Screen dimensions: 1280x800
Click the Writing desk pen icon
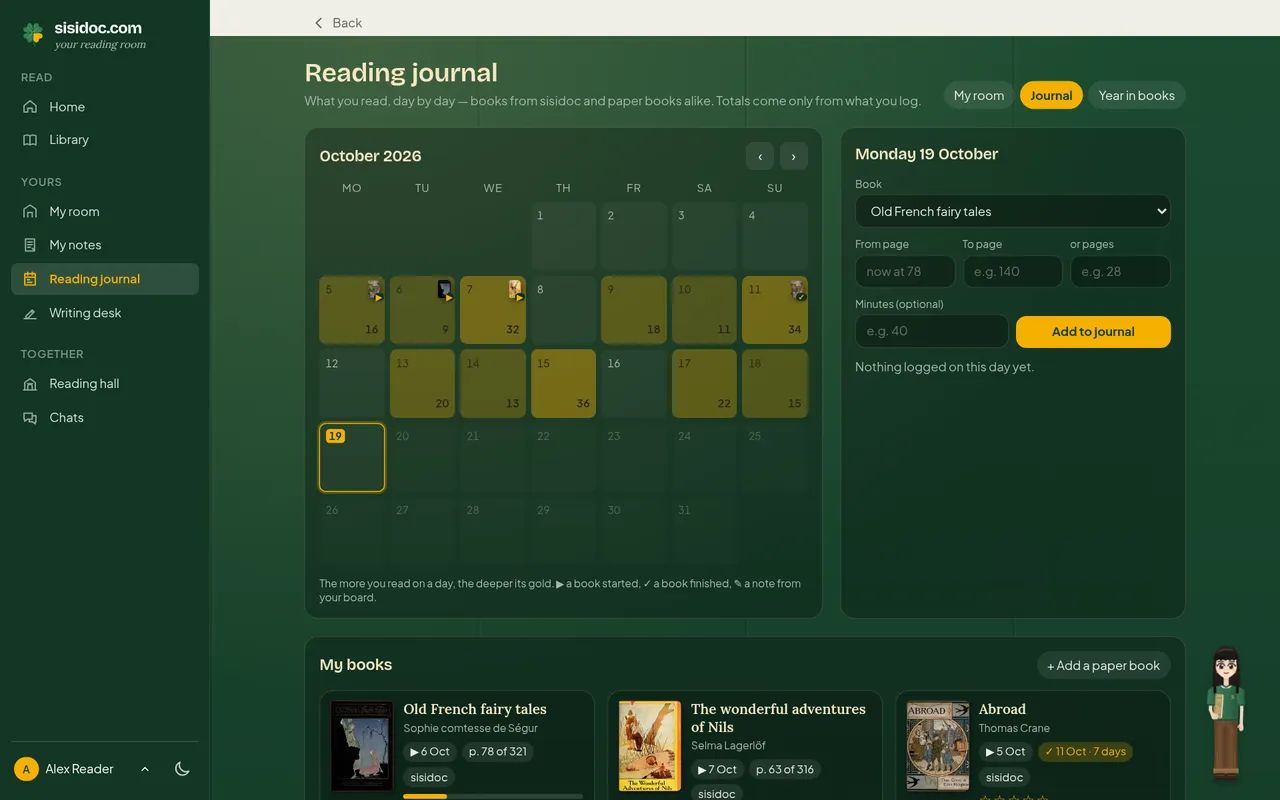(x=30, y=313)
